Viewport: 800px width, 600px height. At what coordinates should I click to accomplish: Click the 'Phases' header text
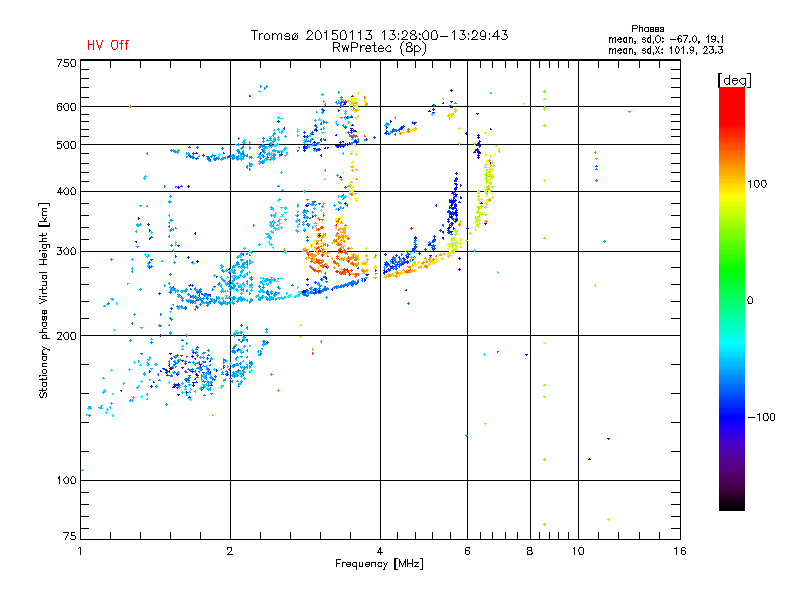647,29
